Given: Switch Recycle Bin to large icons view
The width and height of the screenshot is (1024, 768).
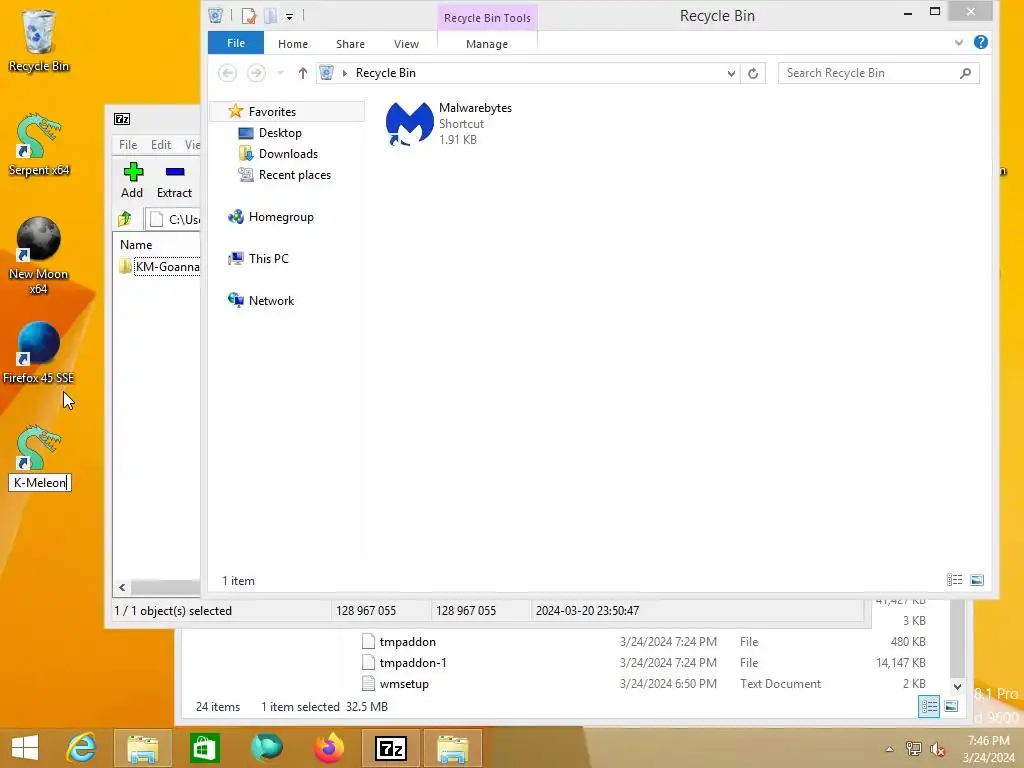Looking at the screenshot, I should click(x=977, y=580).
